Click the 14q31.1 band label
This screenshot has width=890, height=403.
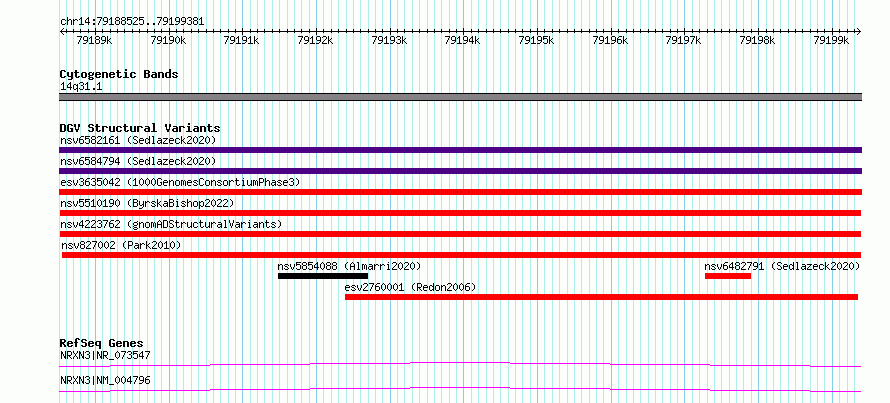click(81, 87)
